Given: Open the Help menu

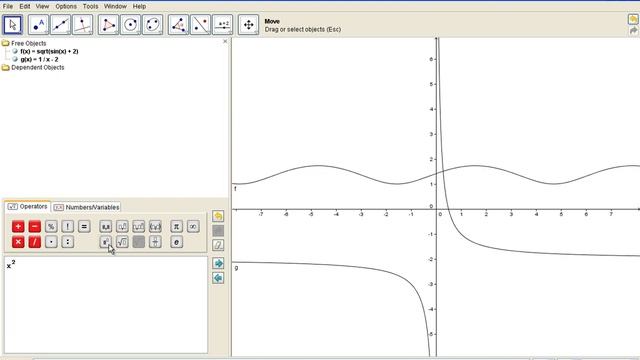Looking at the screenshot, I should pyautogui.click(x=139, y=7).
